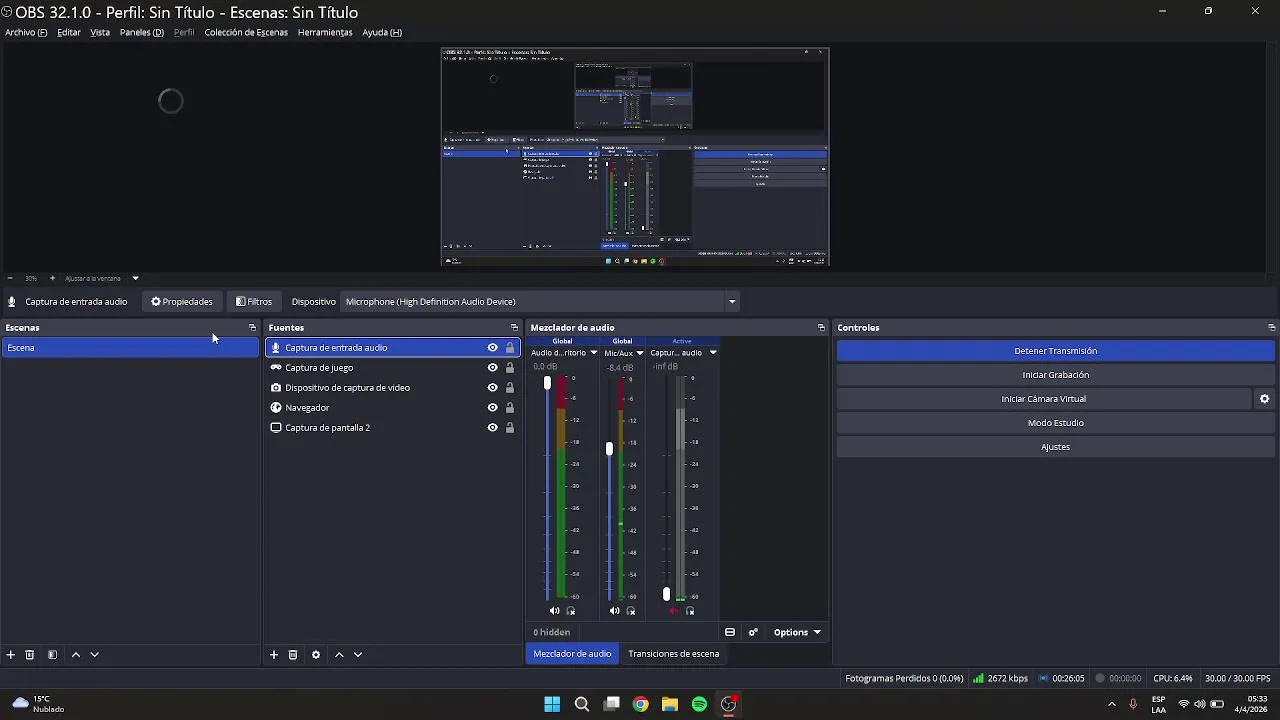The width and height of the screenshot is (1280, 720).
Task: Hide Captura de pantalla 2 source
Action: point(492,428)
